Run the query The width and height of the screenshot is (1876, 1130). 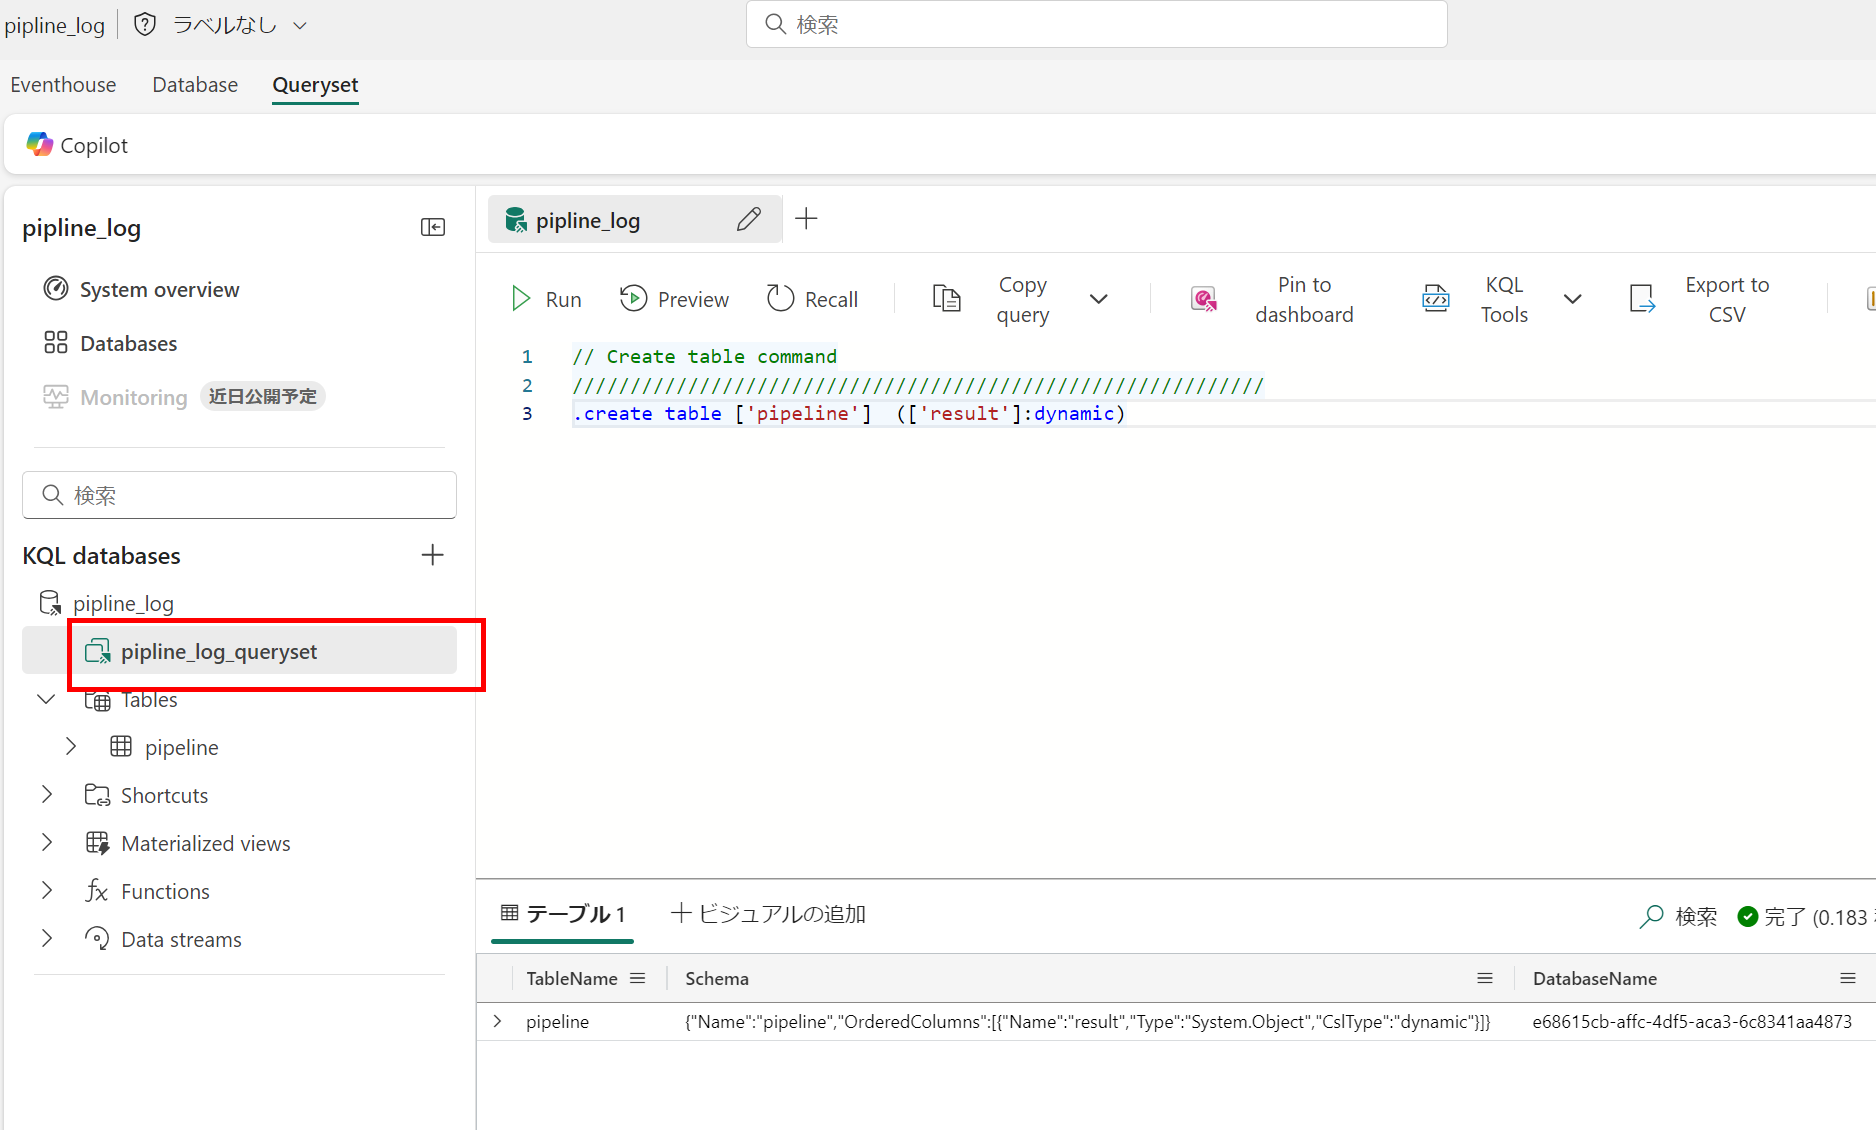click(x=546, y=299)
